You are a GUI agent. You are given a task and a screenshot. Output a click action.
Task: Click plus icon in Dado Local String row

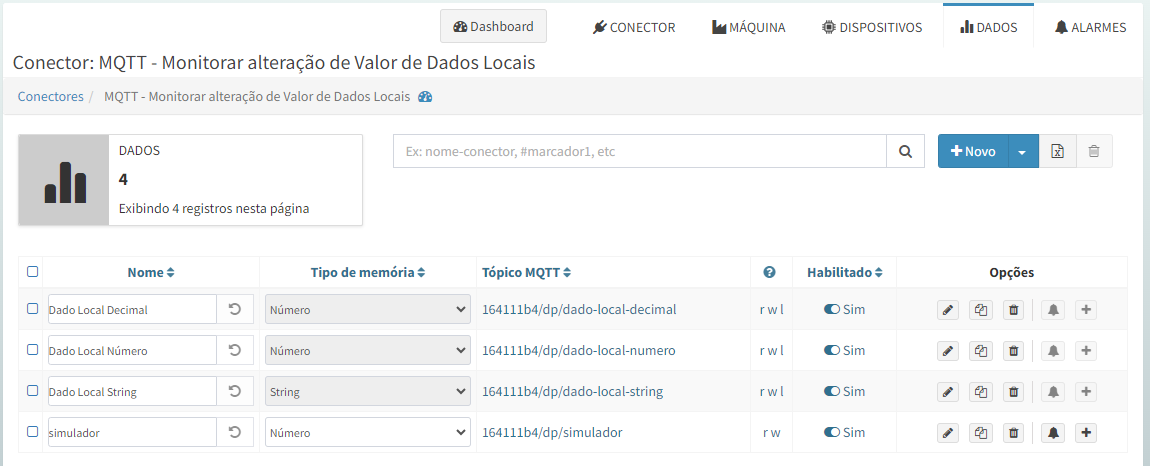(x=1086, y=392)
